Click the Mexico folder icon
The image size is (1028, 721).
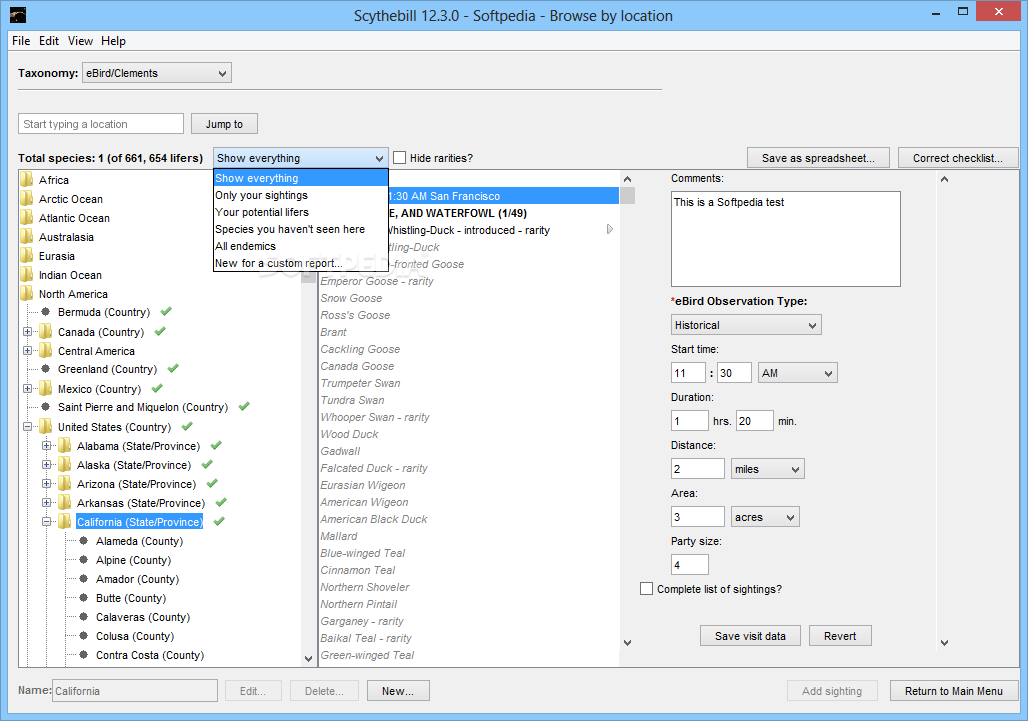click(x=45, y=389)
